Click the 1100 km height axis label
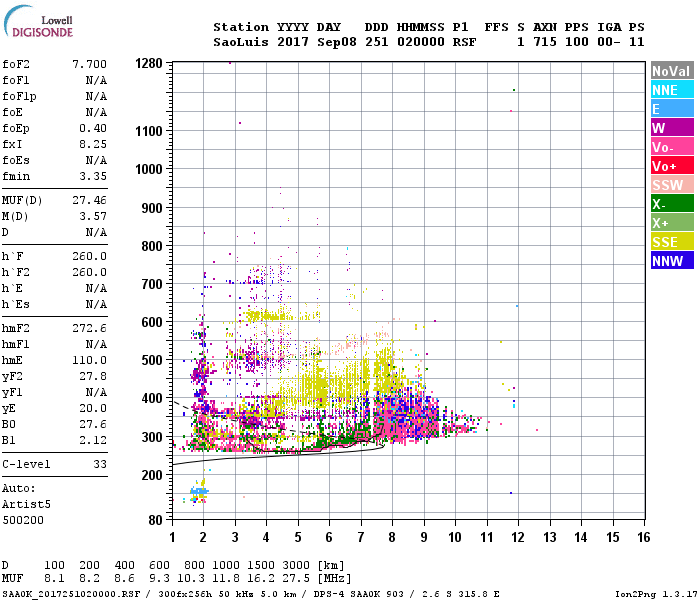Viewport: 700px width, 600px height. click(149, 131)
